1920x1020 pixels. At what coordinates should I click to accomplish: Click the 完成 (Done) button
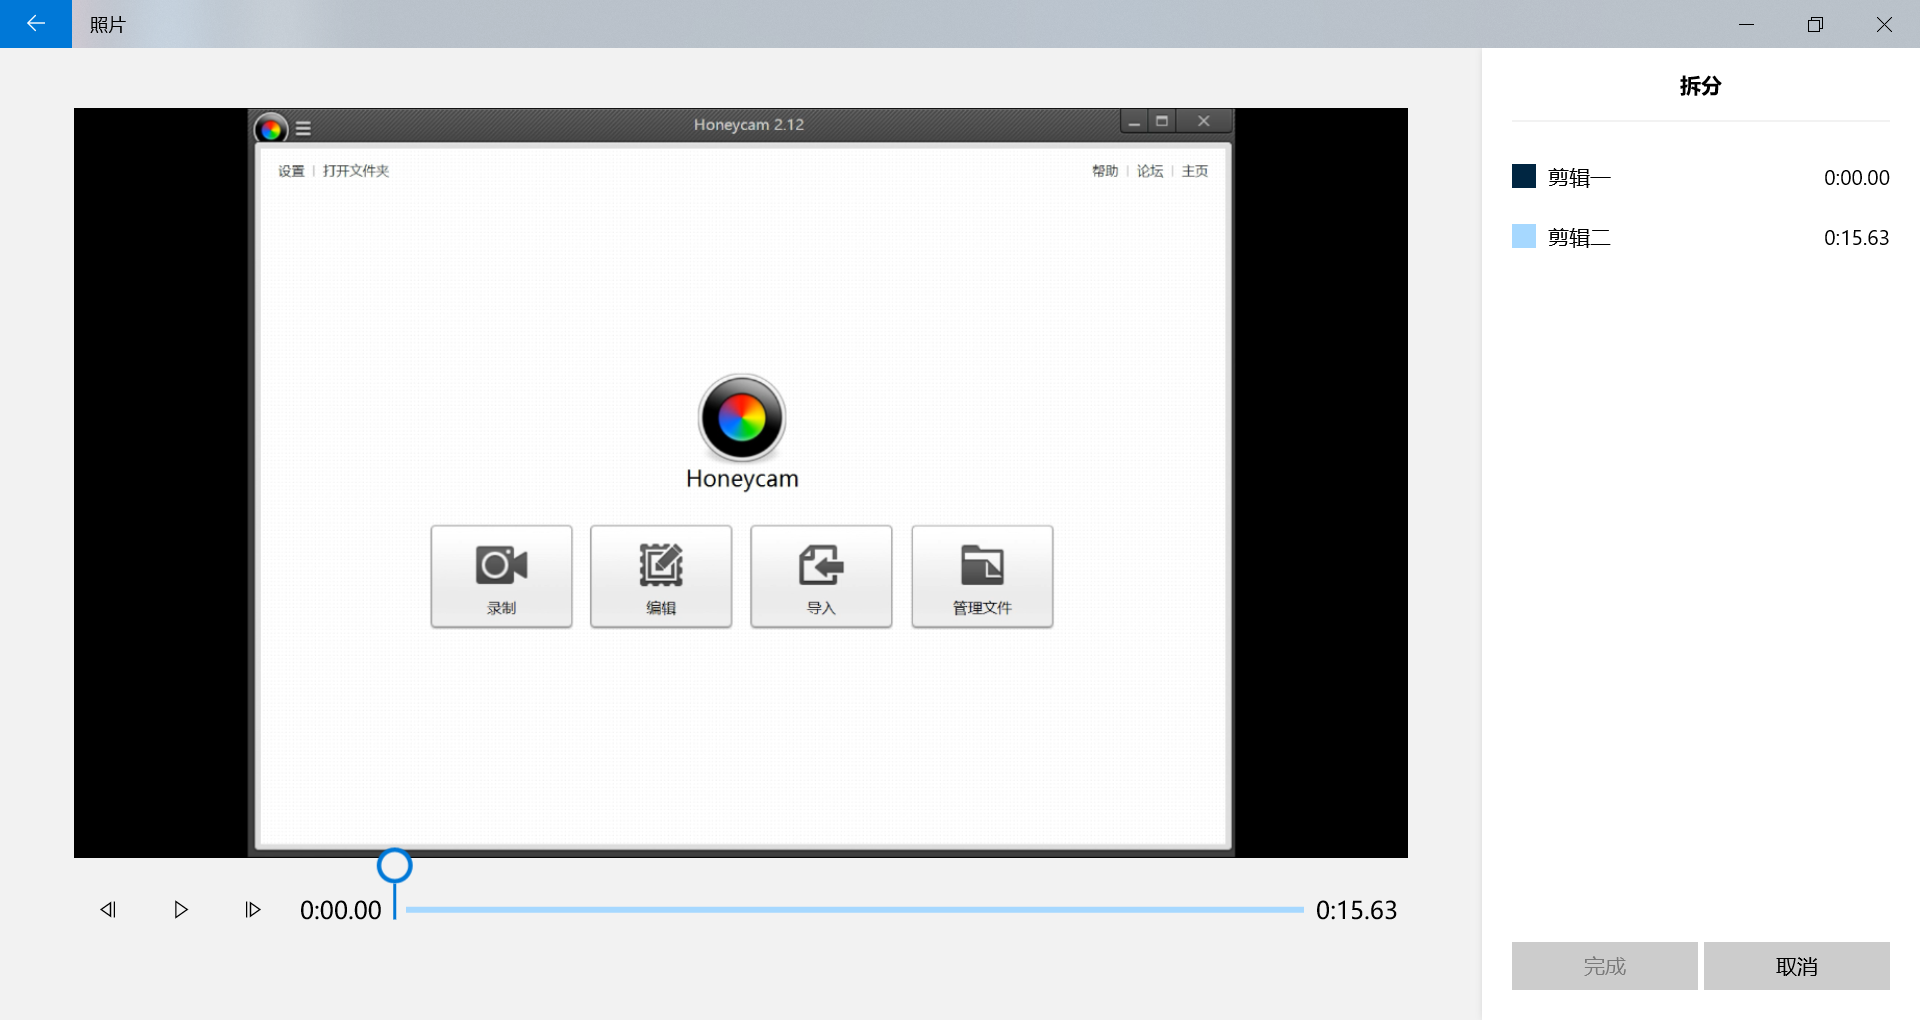1605,966
